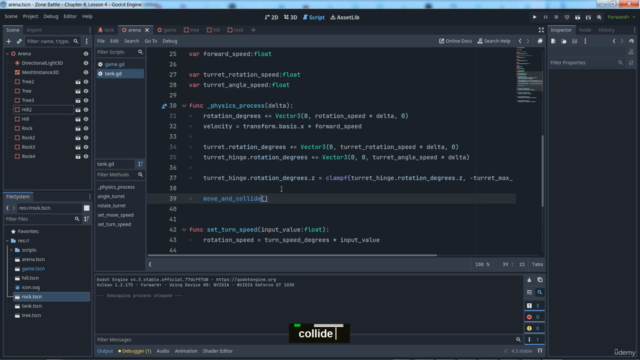Sort files in FileSystem dock

click(x=87, y=219)
